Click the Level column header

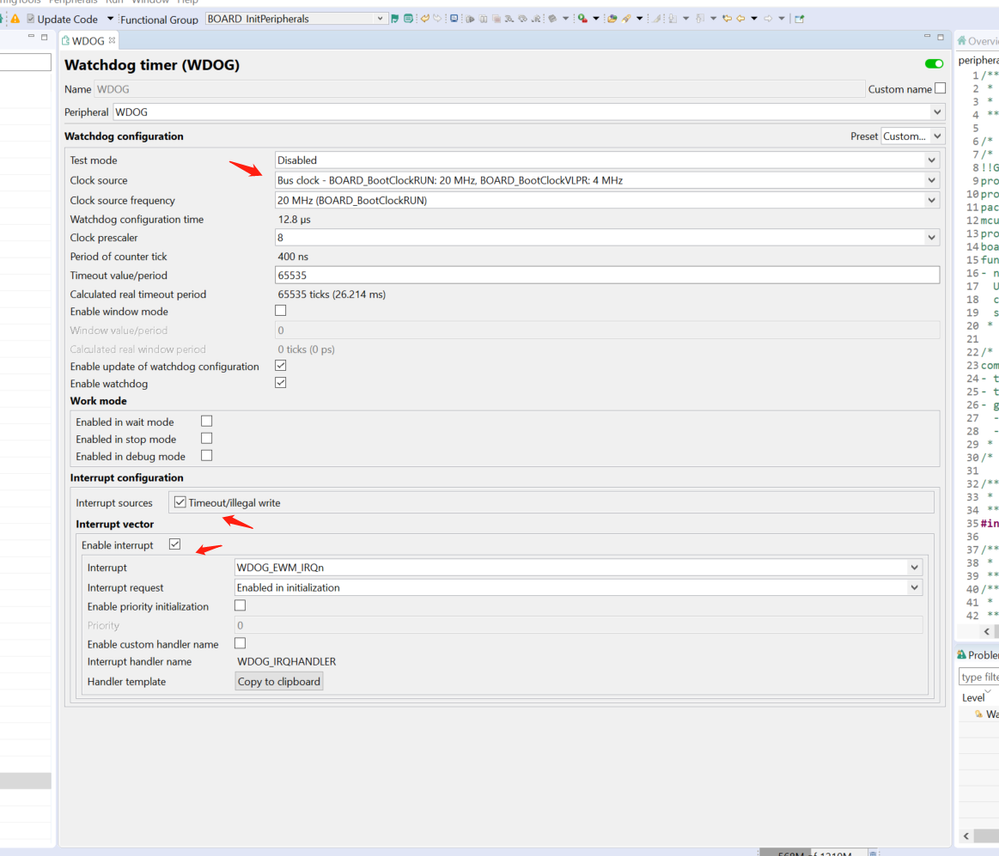973,698
